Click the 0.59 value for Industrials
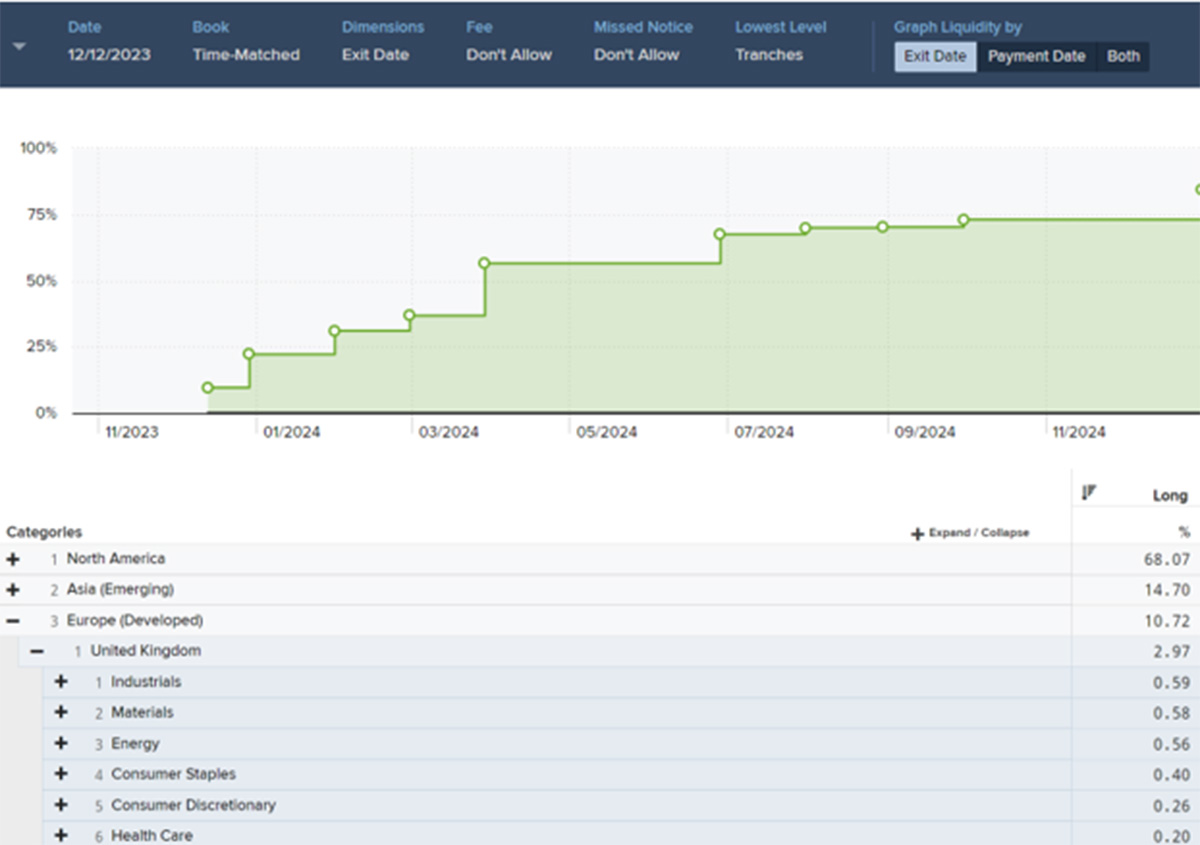Viewport: 1200px width, 845px height. point(1171,683)
